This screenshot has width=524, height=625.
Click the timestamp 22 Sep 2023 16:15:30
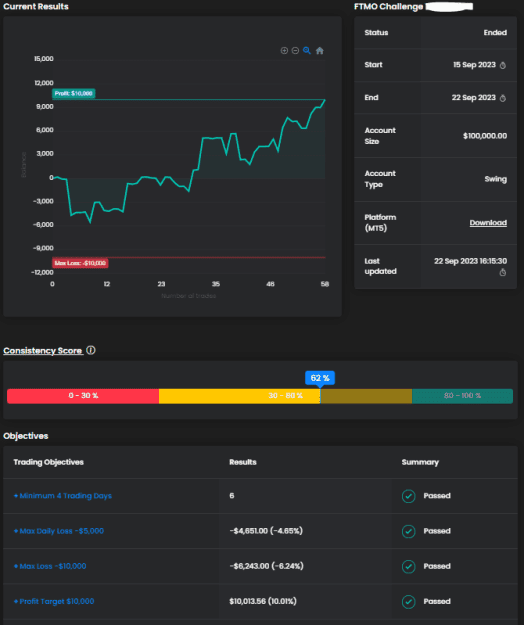click(471, 261)
